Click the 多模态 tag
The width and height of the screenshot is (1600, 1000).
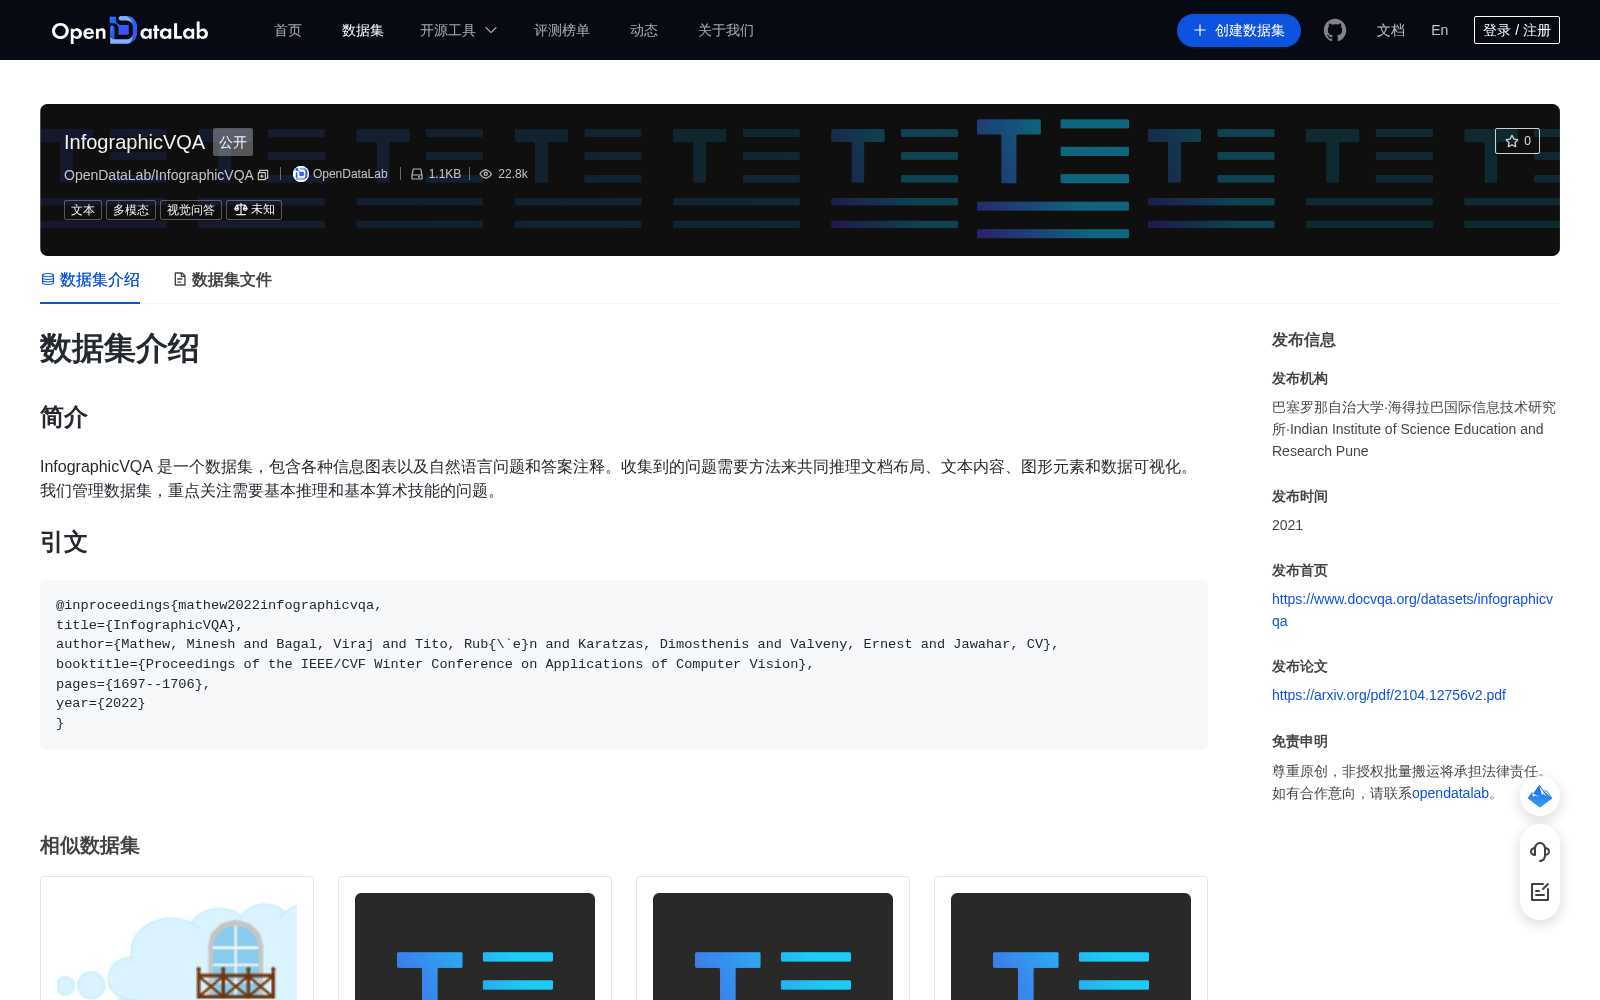coord(131,210)
